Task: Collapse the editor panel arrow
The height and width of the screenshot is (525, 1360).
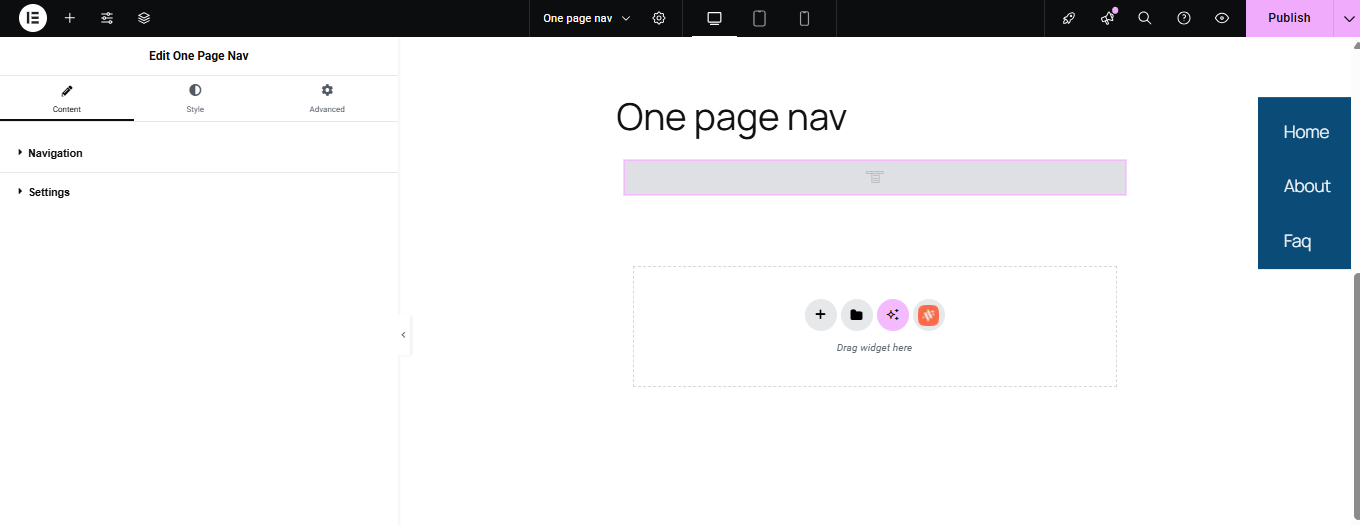Action: coord(404,335)
